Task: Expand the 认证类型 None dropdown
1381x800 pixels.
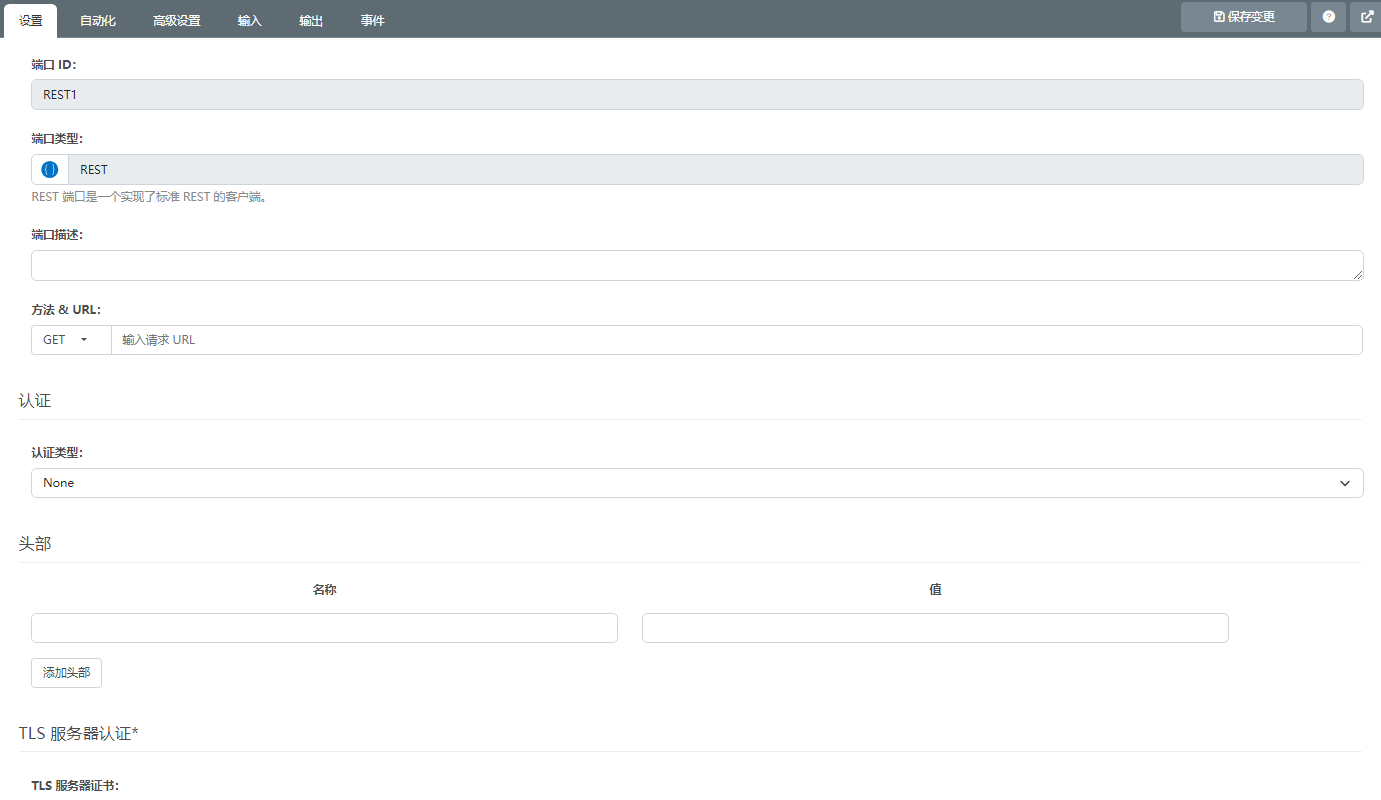Action: point(697,483)
